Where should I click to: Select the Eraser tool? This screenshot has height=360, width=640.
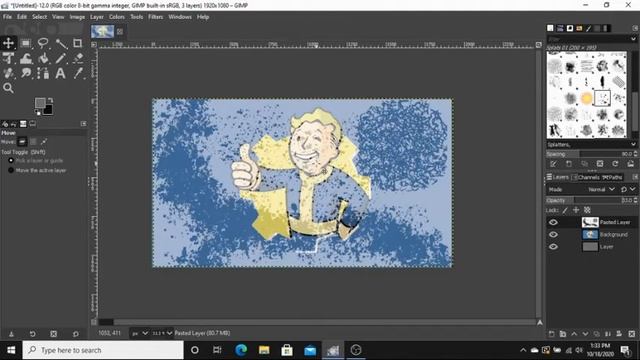78,58
